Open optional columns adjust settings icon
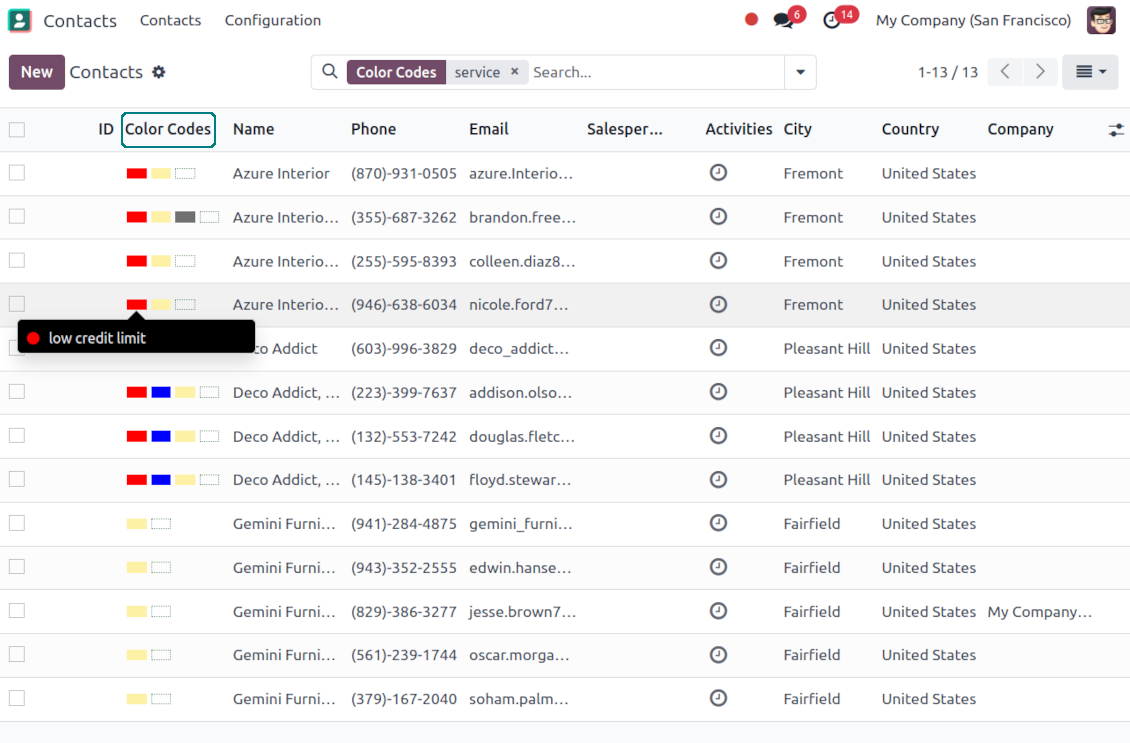 tap(1116, 130)
